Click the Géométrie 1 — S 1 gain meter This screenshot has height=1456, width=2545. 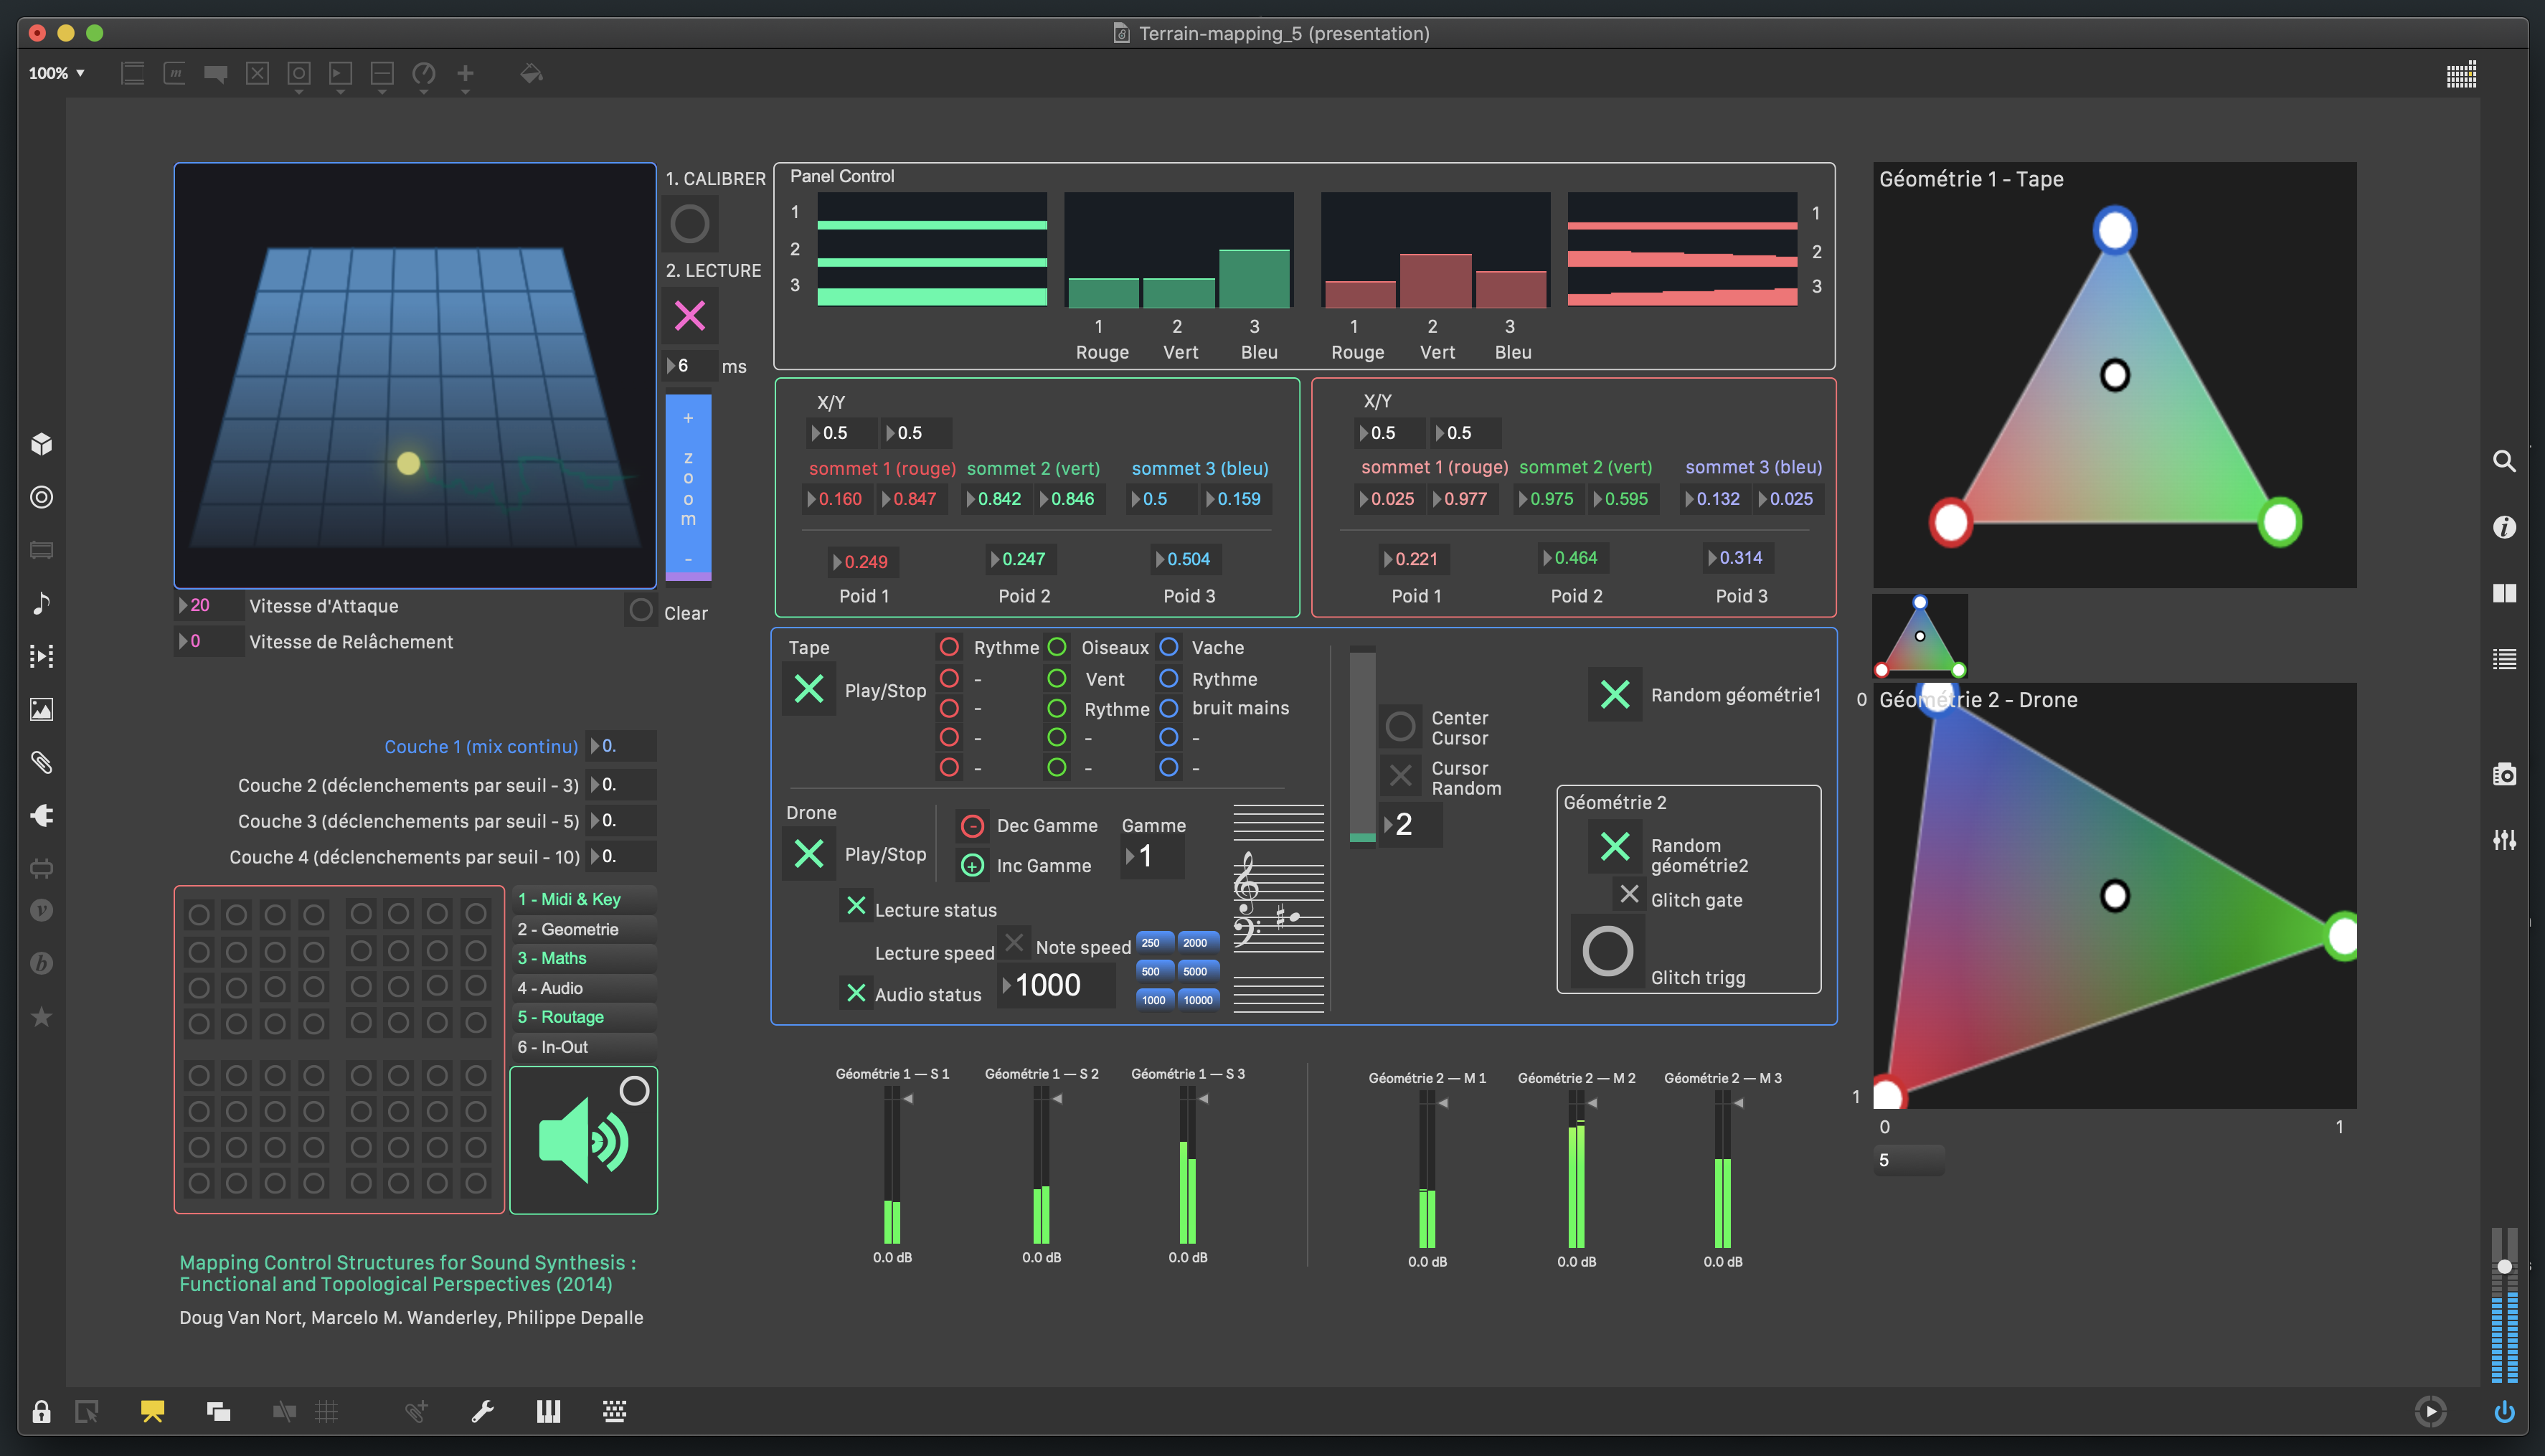tap(893, 1166)
